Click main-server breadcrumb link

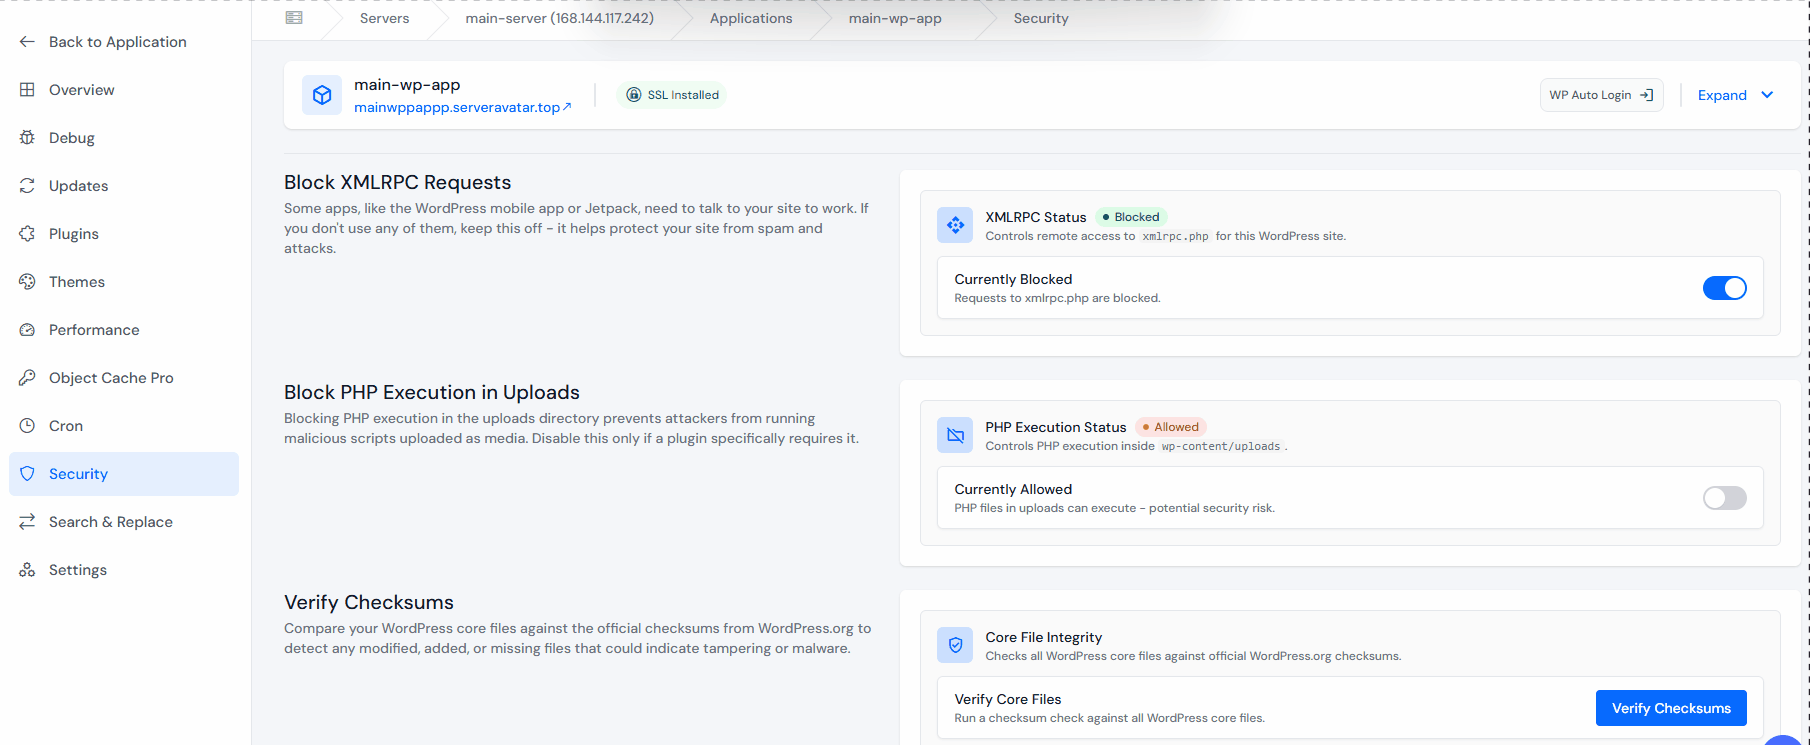tap(559, 18)
